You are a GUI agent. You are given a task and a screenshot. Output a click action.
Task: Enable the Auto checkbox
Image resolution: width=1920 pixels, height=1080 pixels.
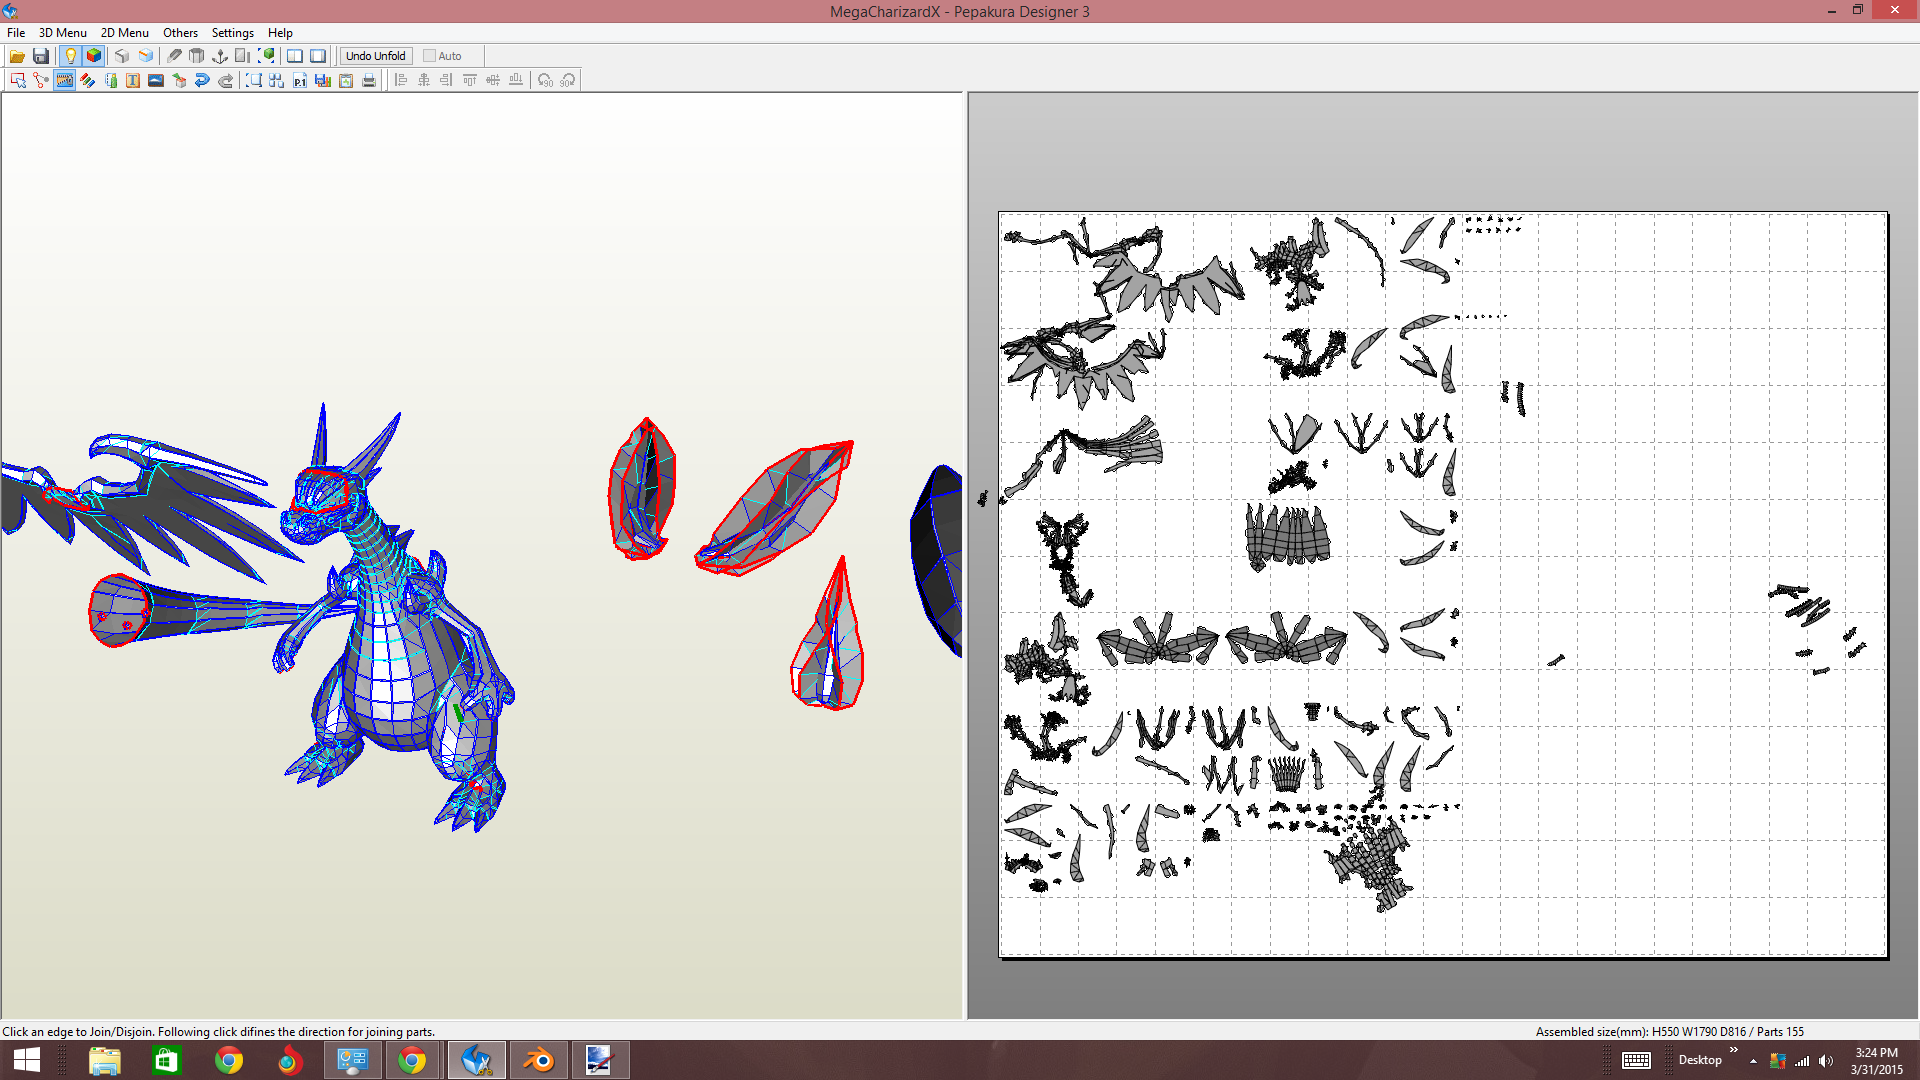(429, 56)
